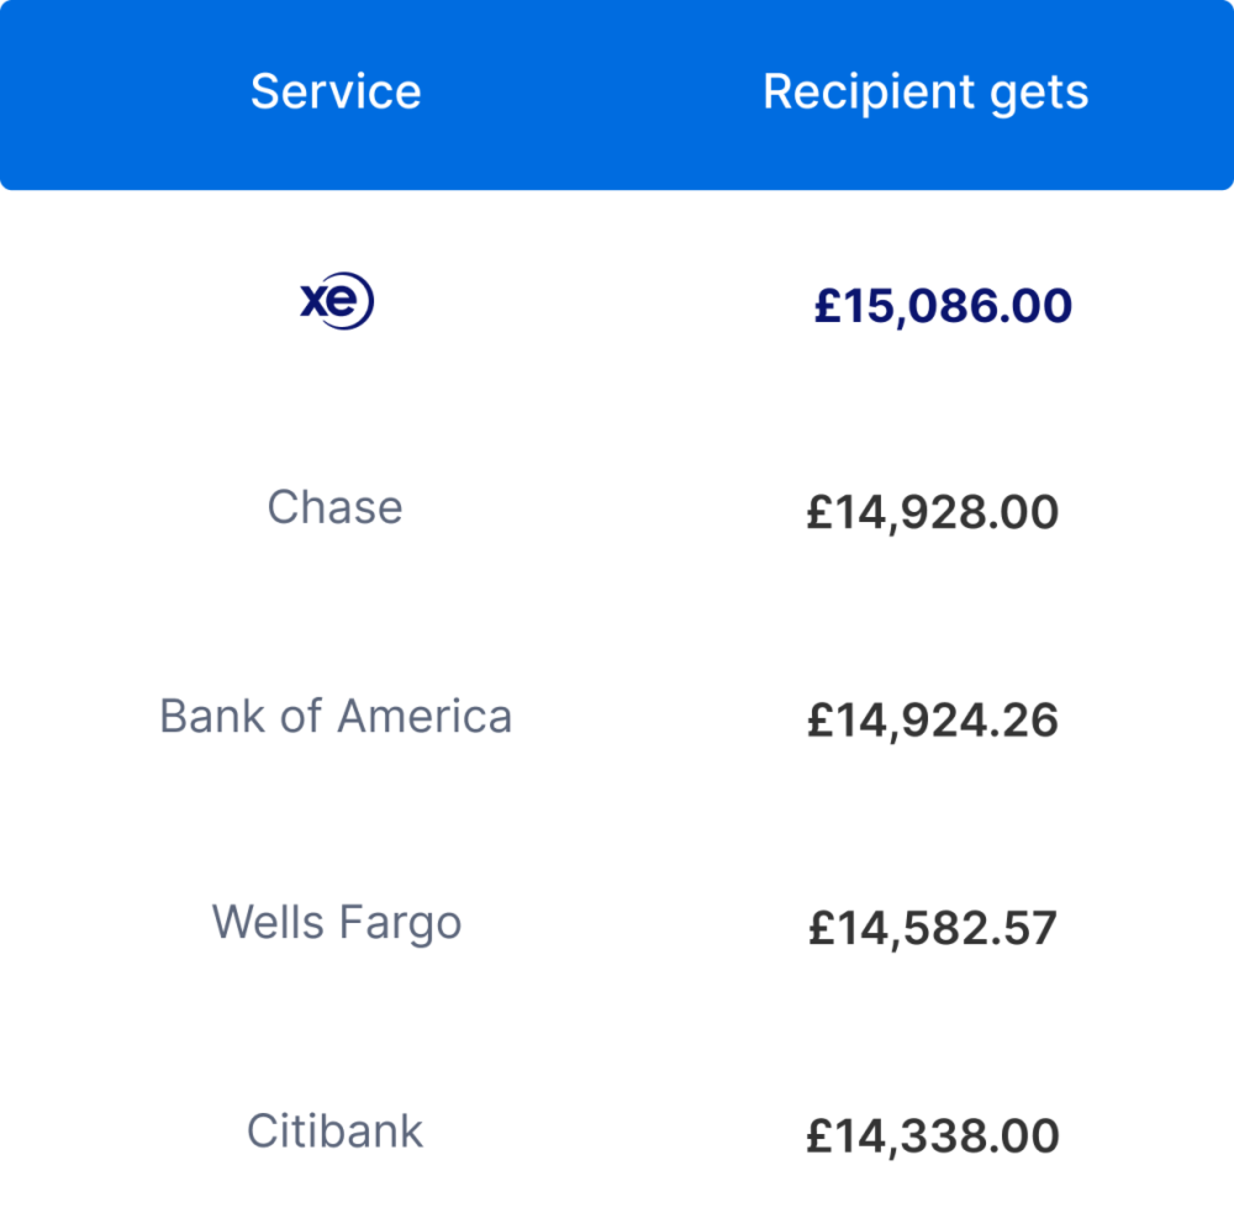This screenshot has width=1234, height=1229.
Task: Click the £14,338.00 Citibank amount
Action: tap(933, 1136)
